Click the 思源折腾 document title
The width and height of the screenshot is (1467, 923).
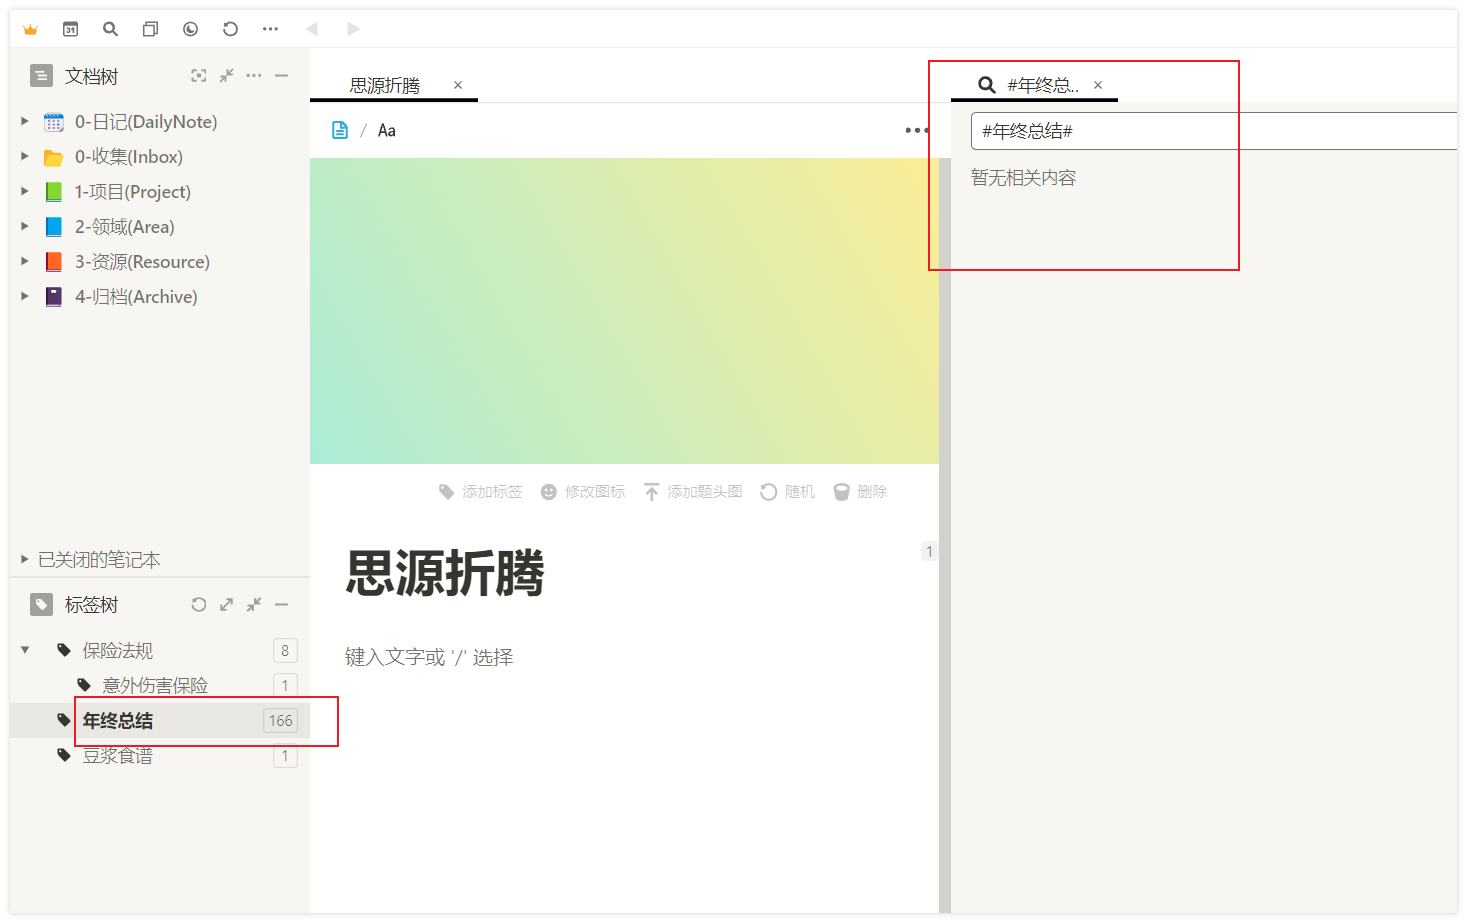pos(445,574)
